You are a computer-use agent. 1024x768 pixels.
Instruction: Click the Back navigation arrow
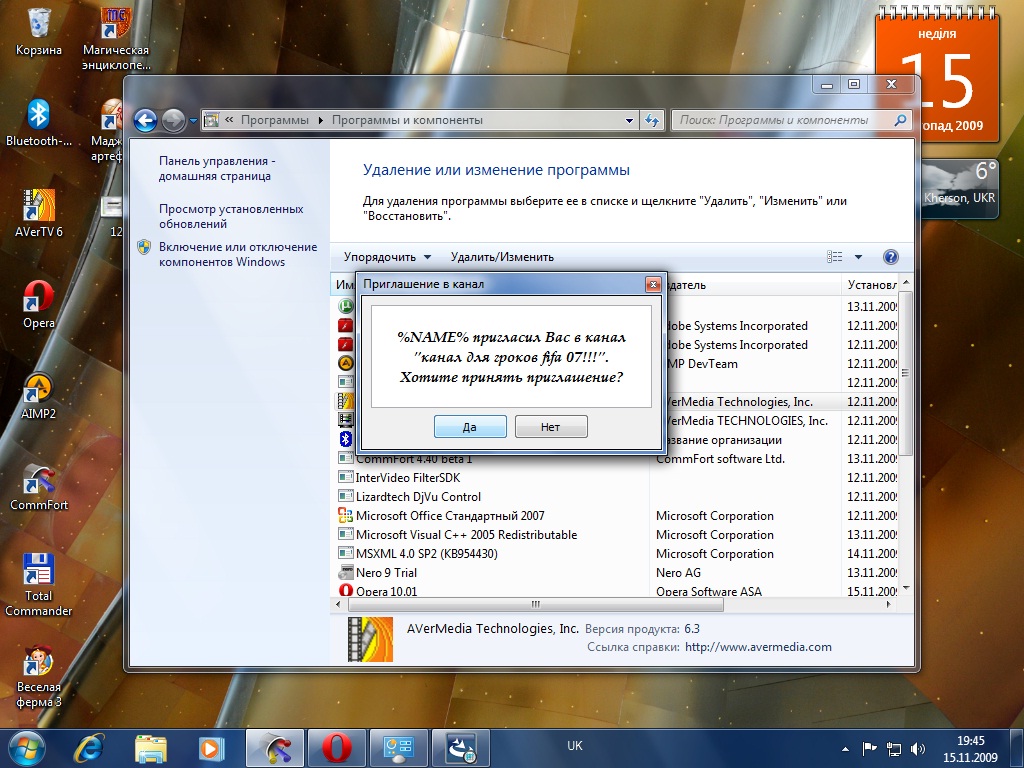[146, 120]
